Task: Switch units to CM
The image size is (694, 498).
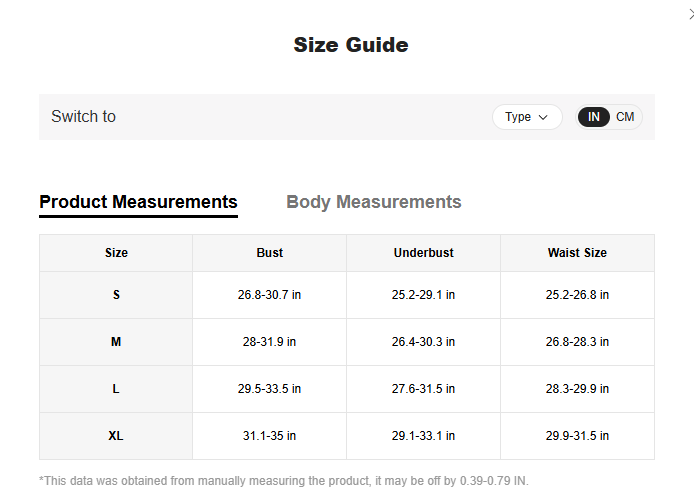Action: (x=625, y=117)
